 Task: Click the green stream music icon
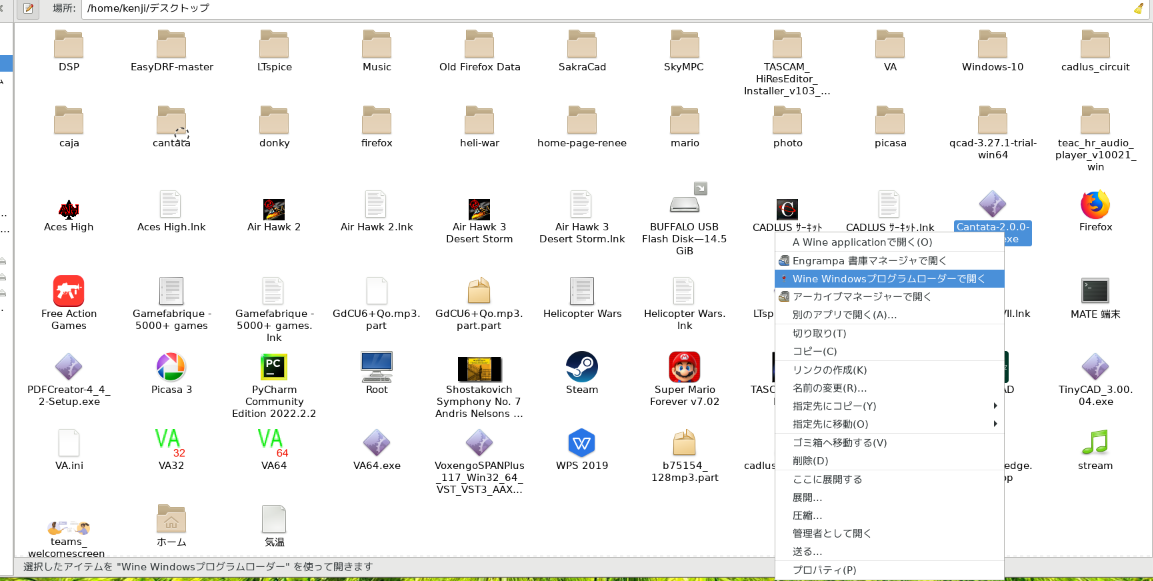tap(1095, 442)
